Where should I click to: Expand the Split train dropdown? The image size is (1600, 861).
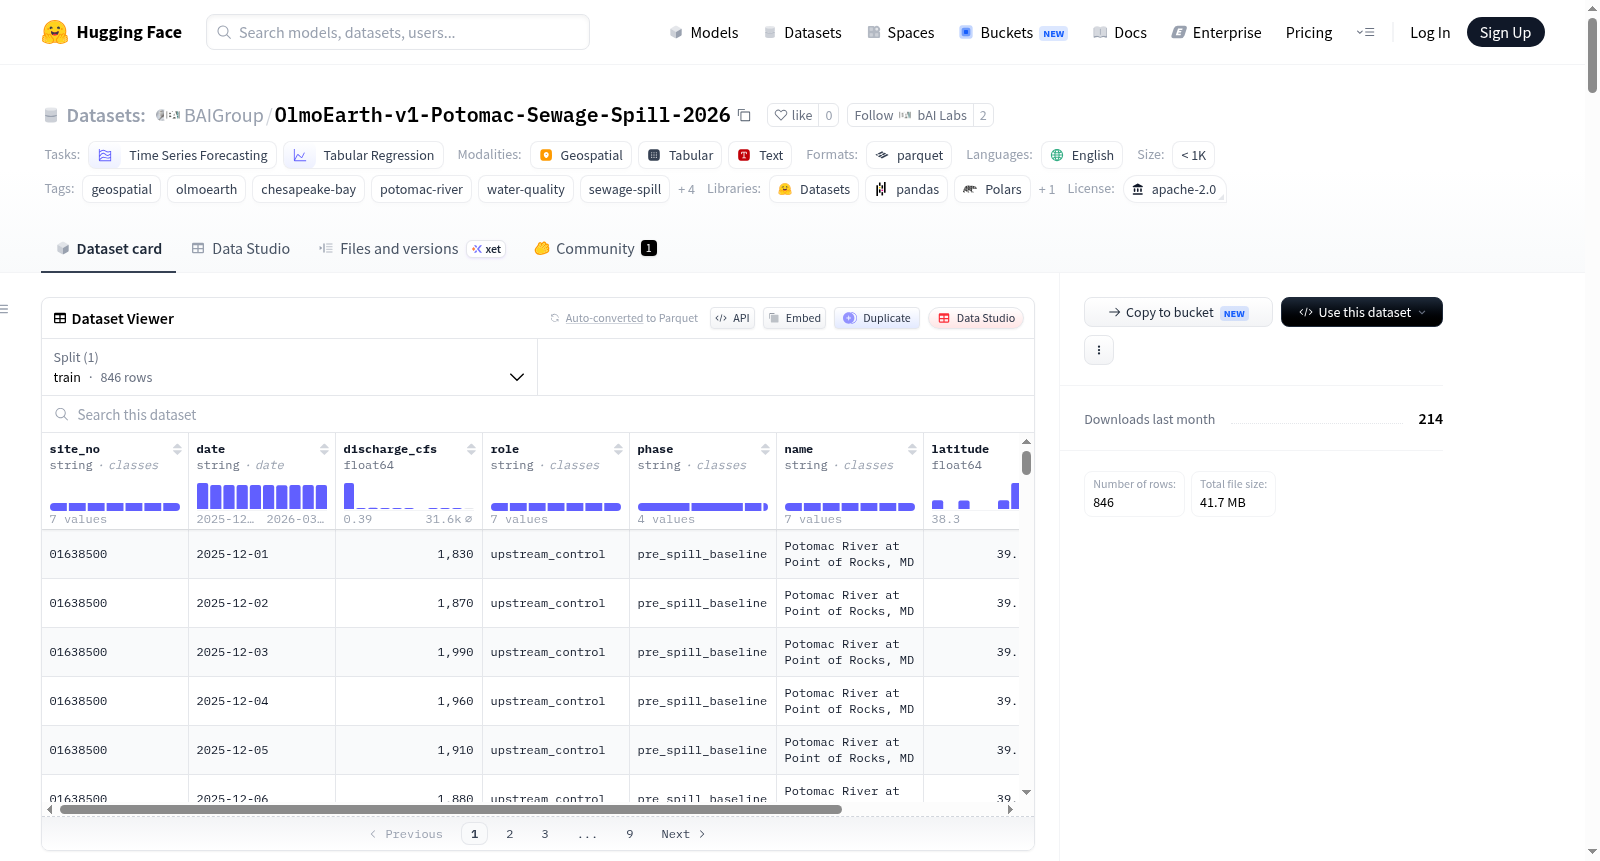click(289, 367)
